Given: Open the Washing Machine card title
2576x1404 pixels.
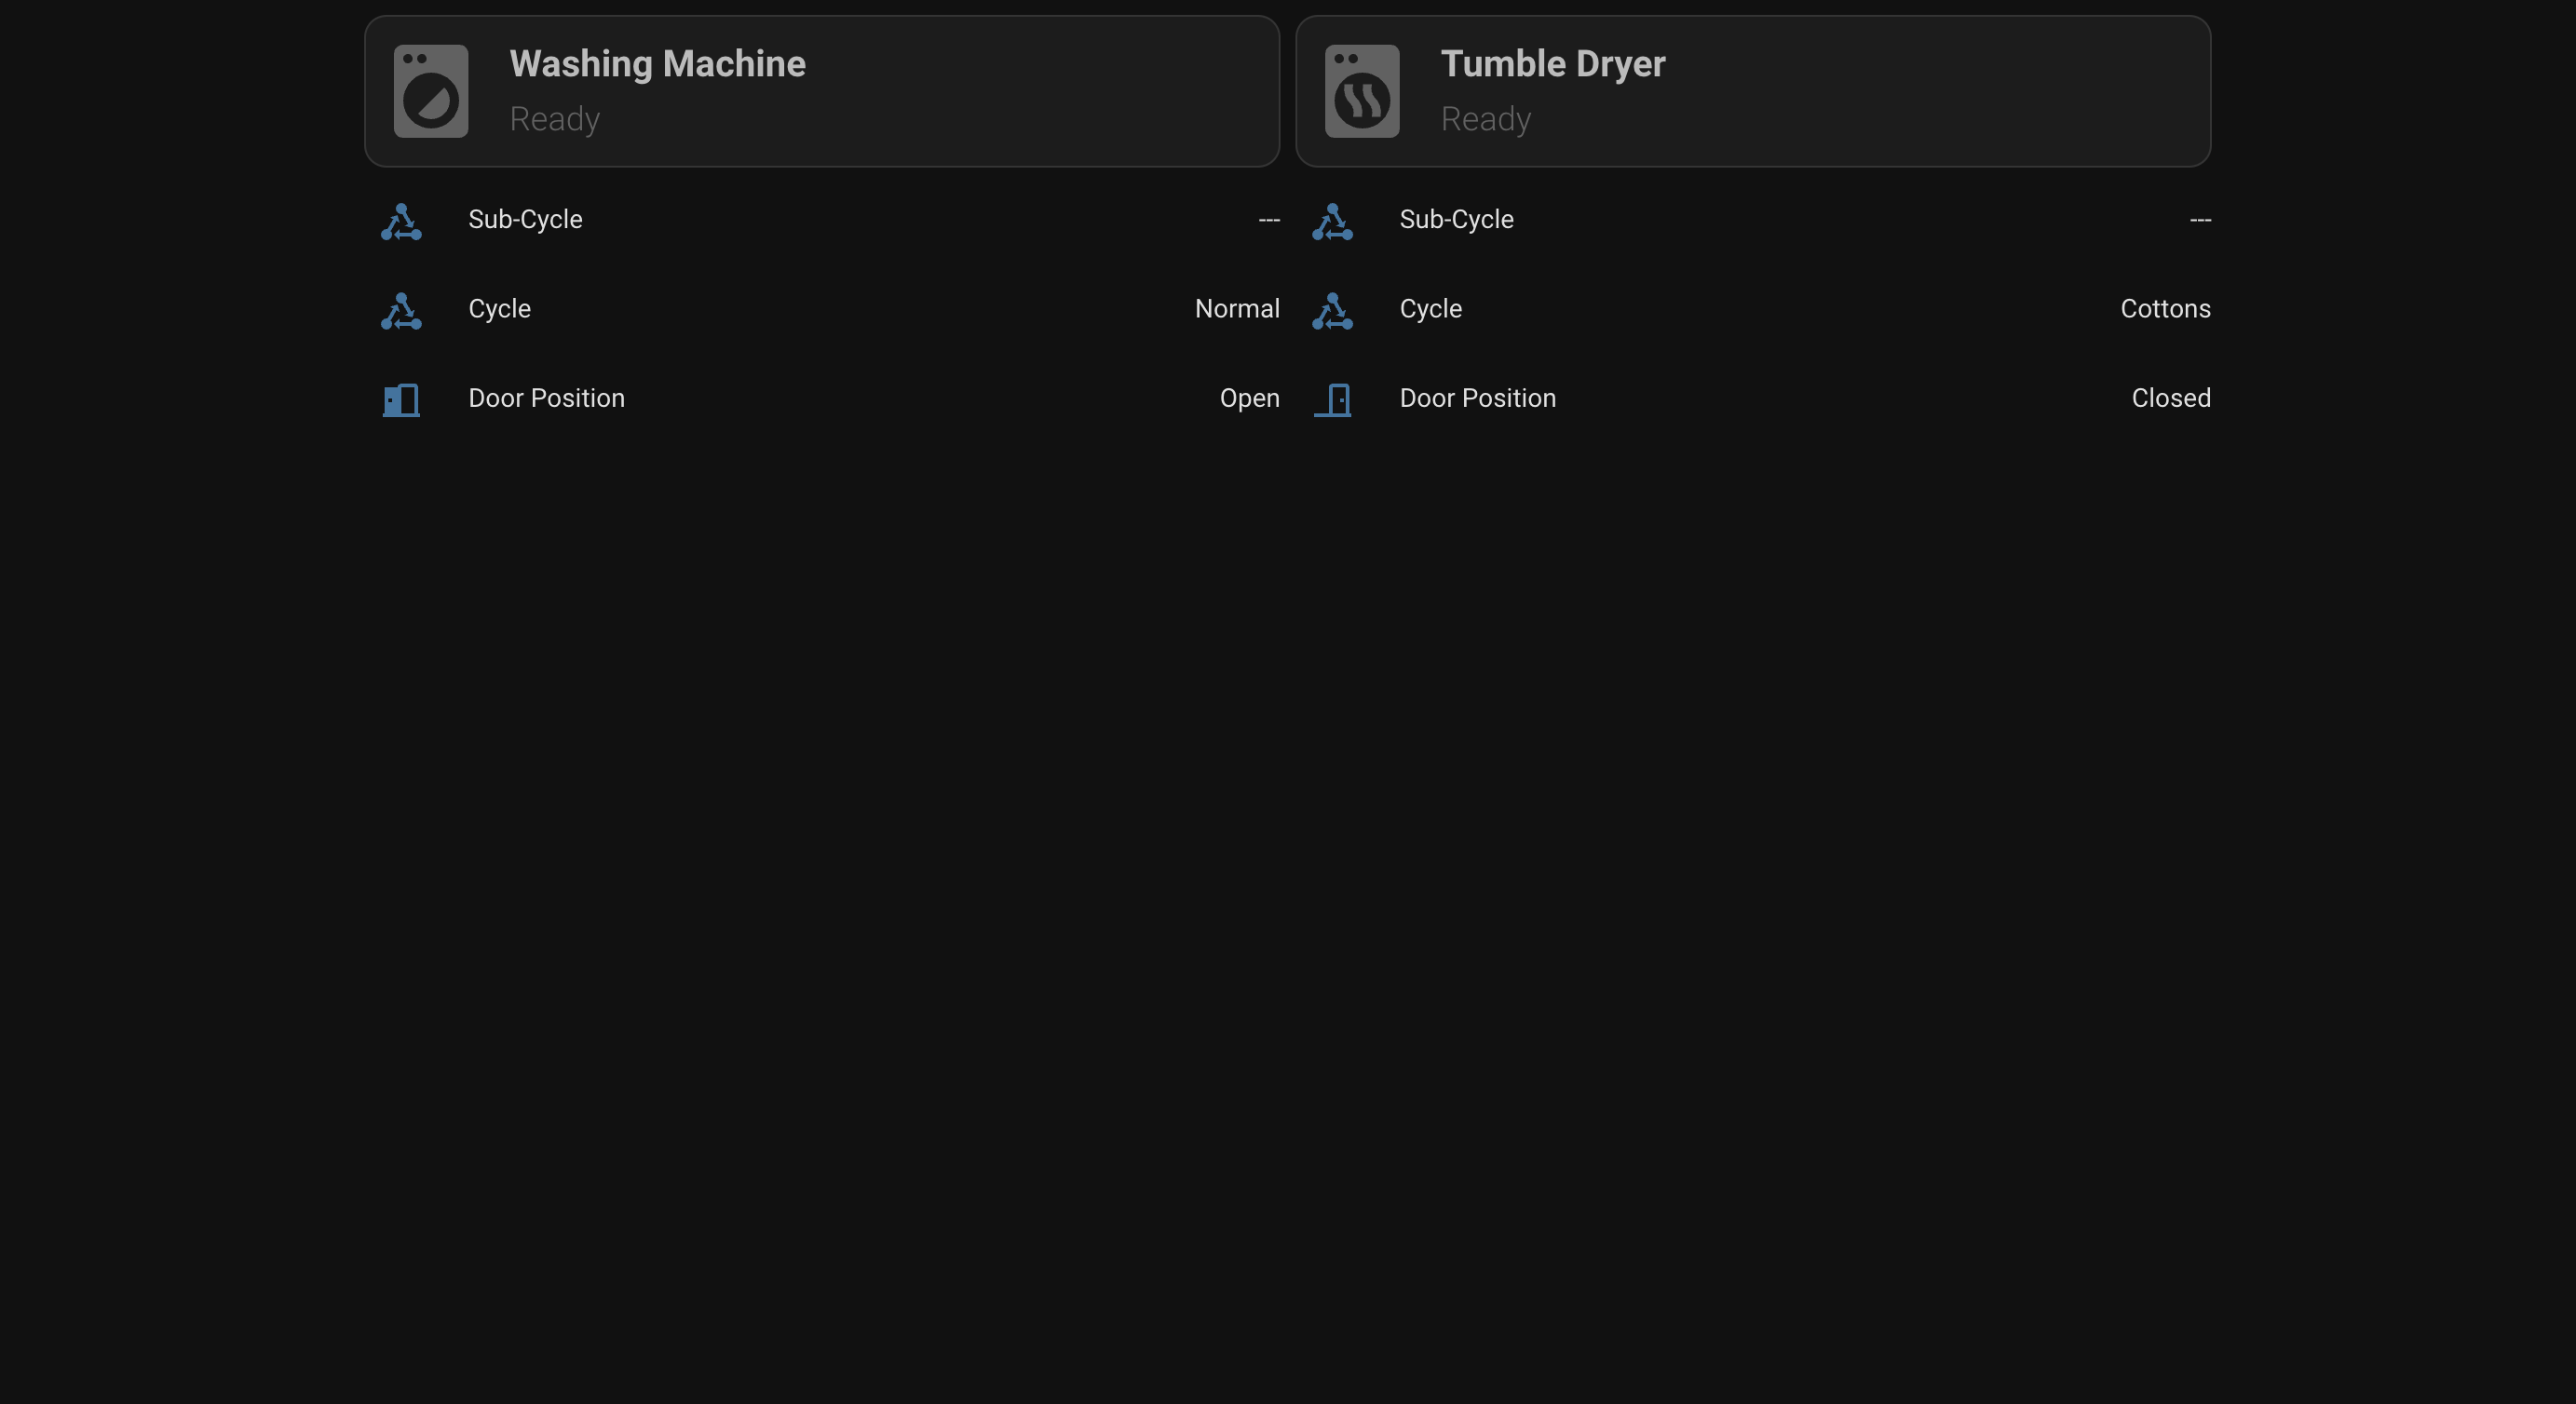Looking at the screenshot, I should pos(657,64).
